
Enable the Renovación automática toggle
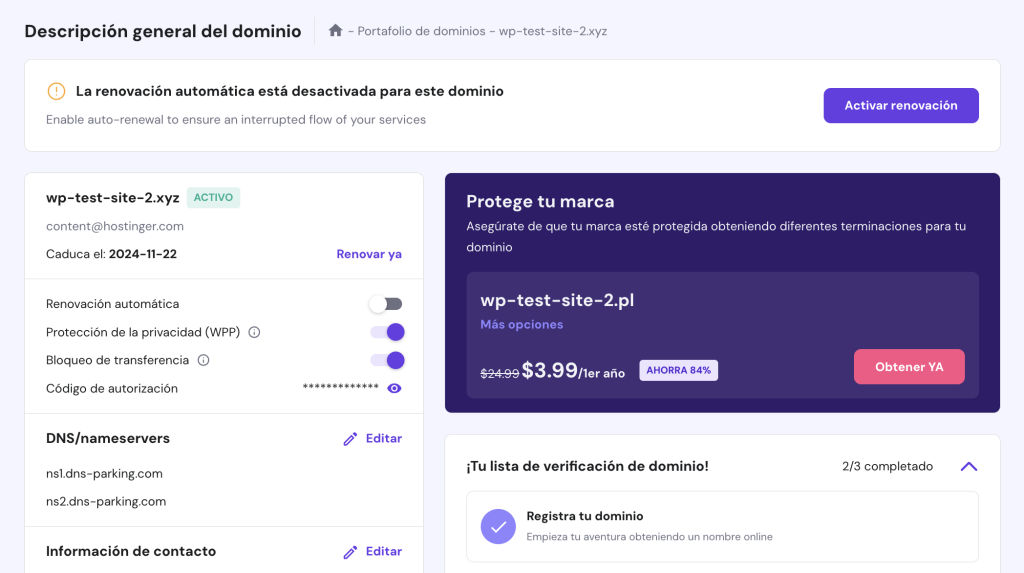pyautogui.click(x=386, y=304)
